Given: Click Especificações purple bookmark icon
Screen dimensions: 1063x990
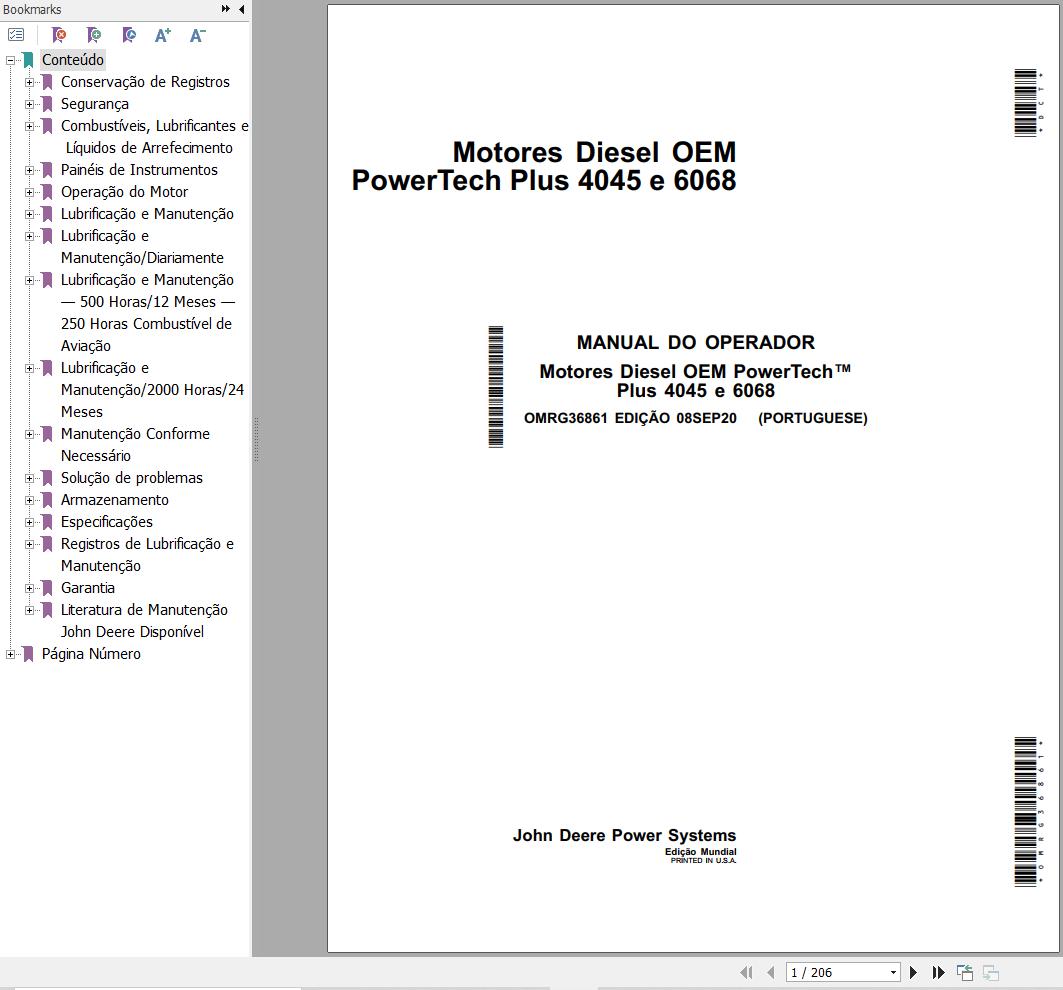Looking at the screenshot, I should click(47, 522).
